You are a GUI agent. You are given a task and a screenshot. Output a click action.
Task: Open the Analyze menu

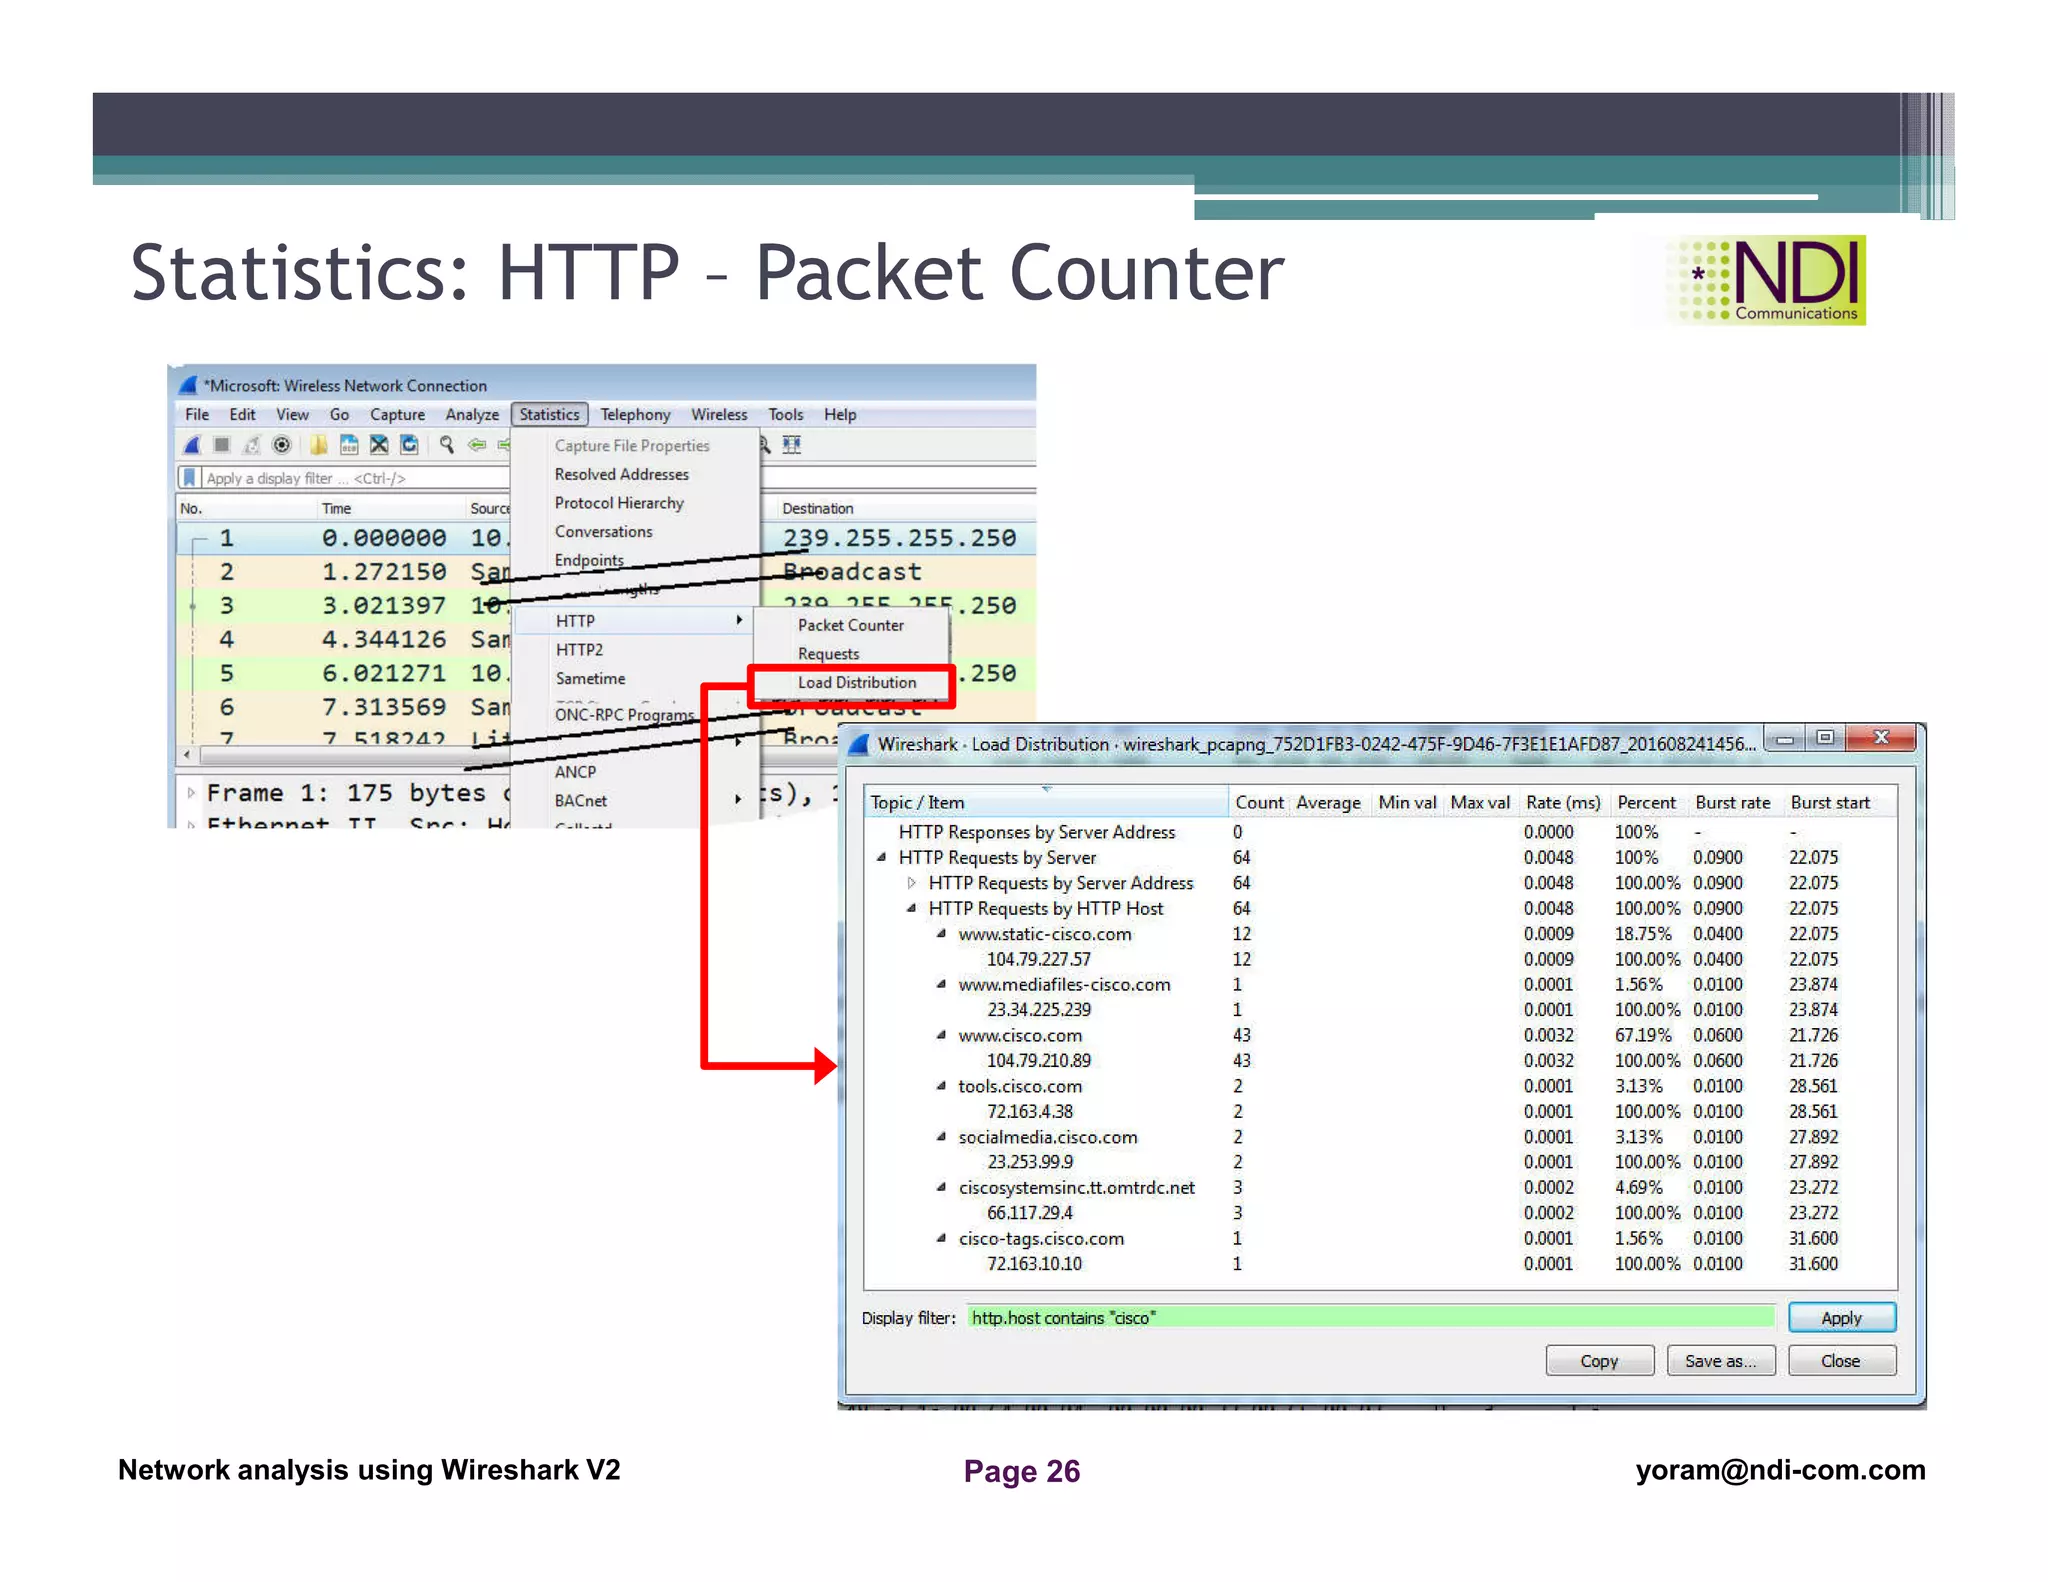coord(472,414)
